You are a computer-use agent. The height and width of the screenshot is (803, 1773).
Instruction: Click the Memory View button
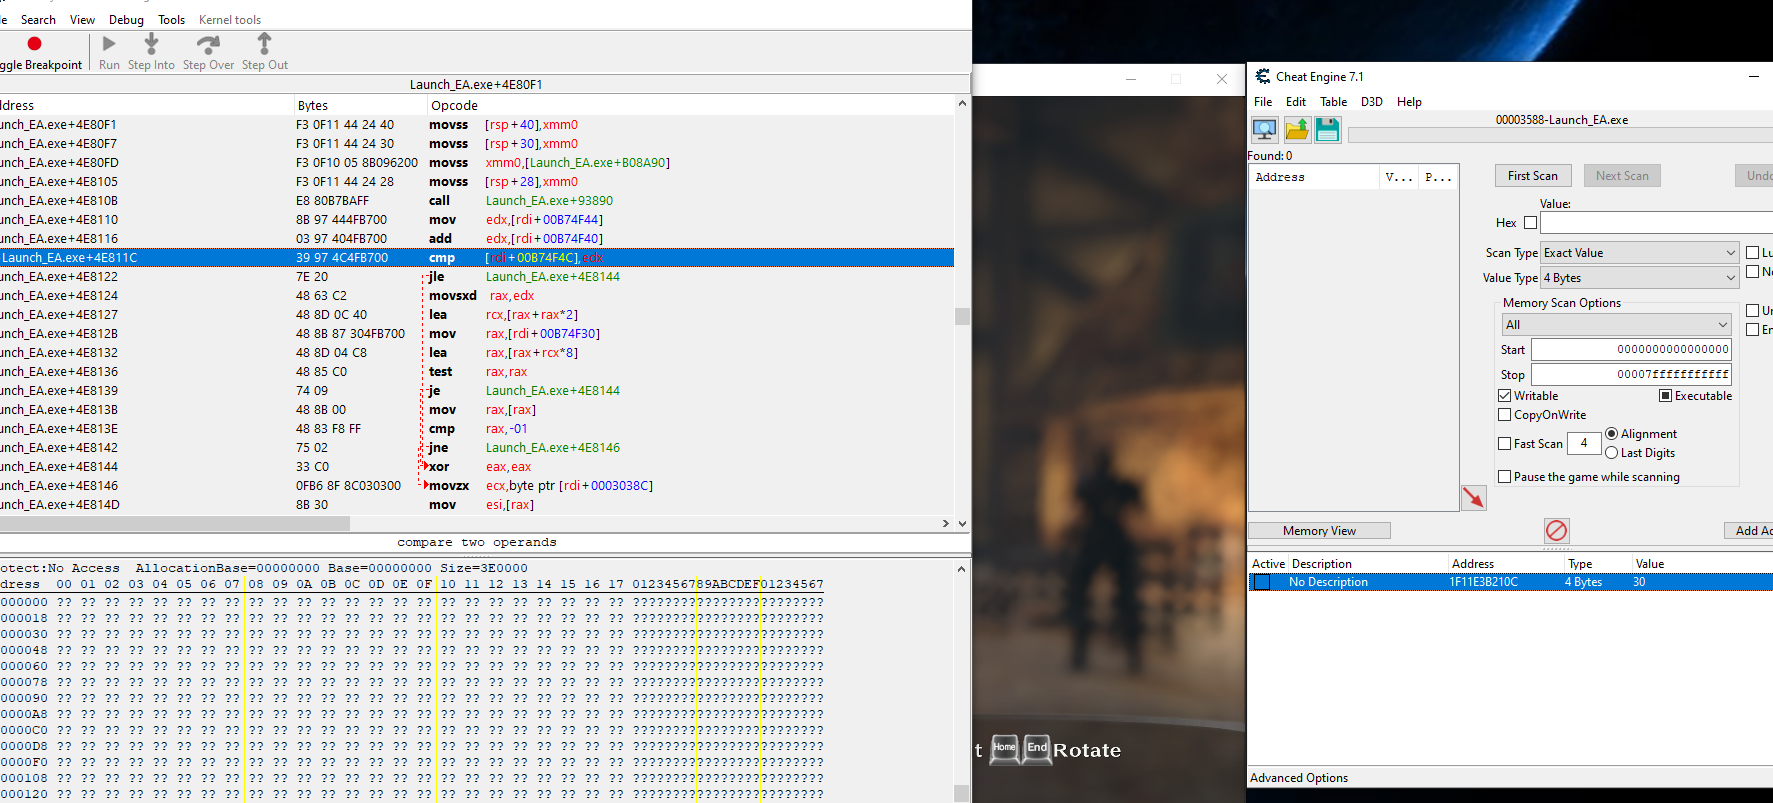tap(1319, 531)
